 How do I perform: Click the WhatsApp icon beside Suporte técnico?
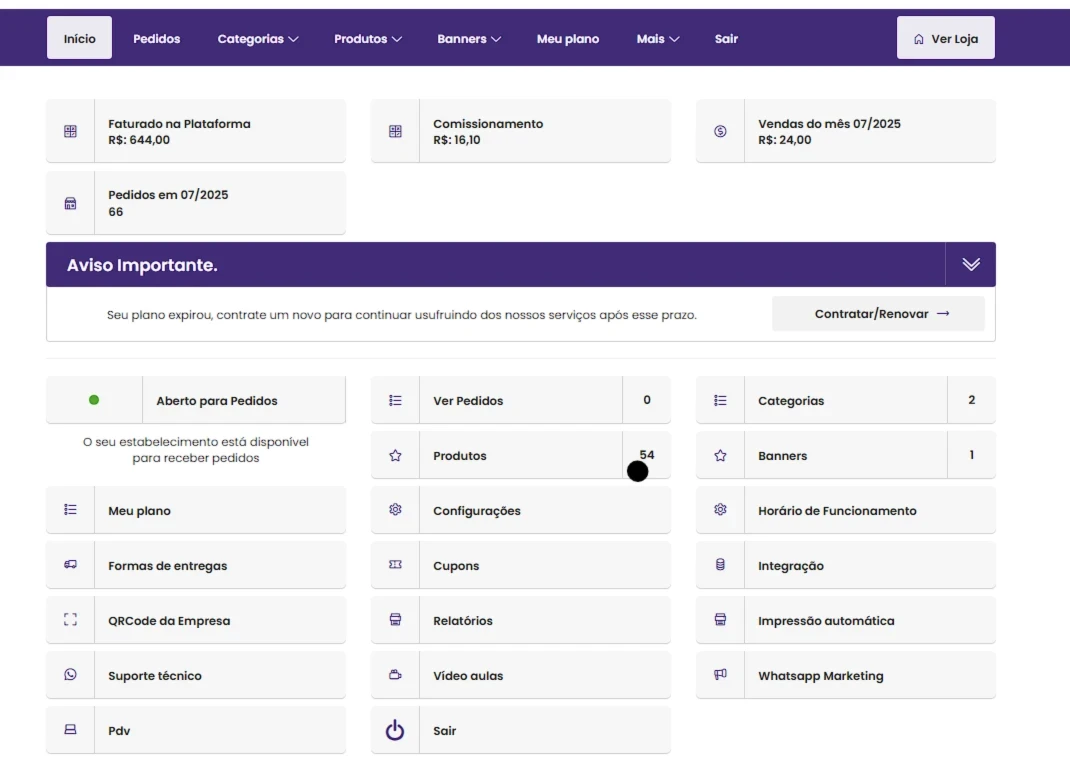[70, 675]
